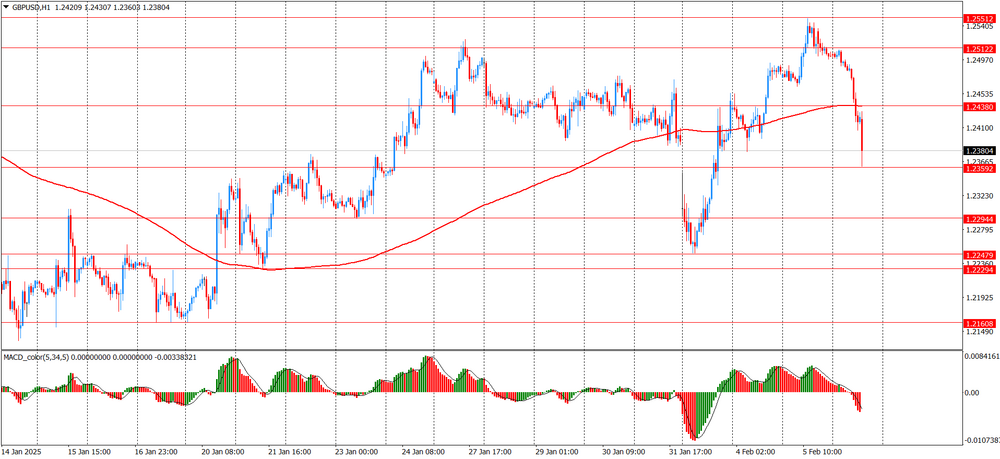Click the MACD scale value -0.0107387
This screenshot has width=1000, height=459.
[x=980, y=438]
